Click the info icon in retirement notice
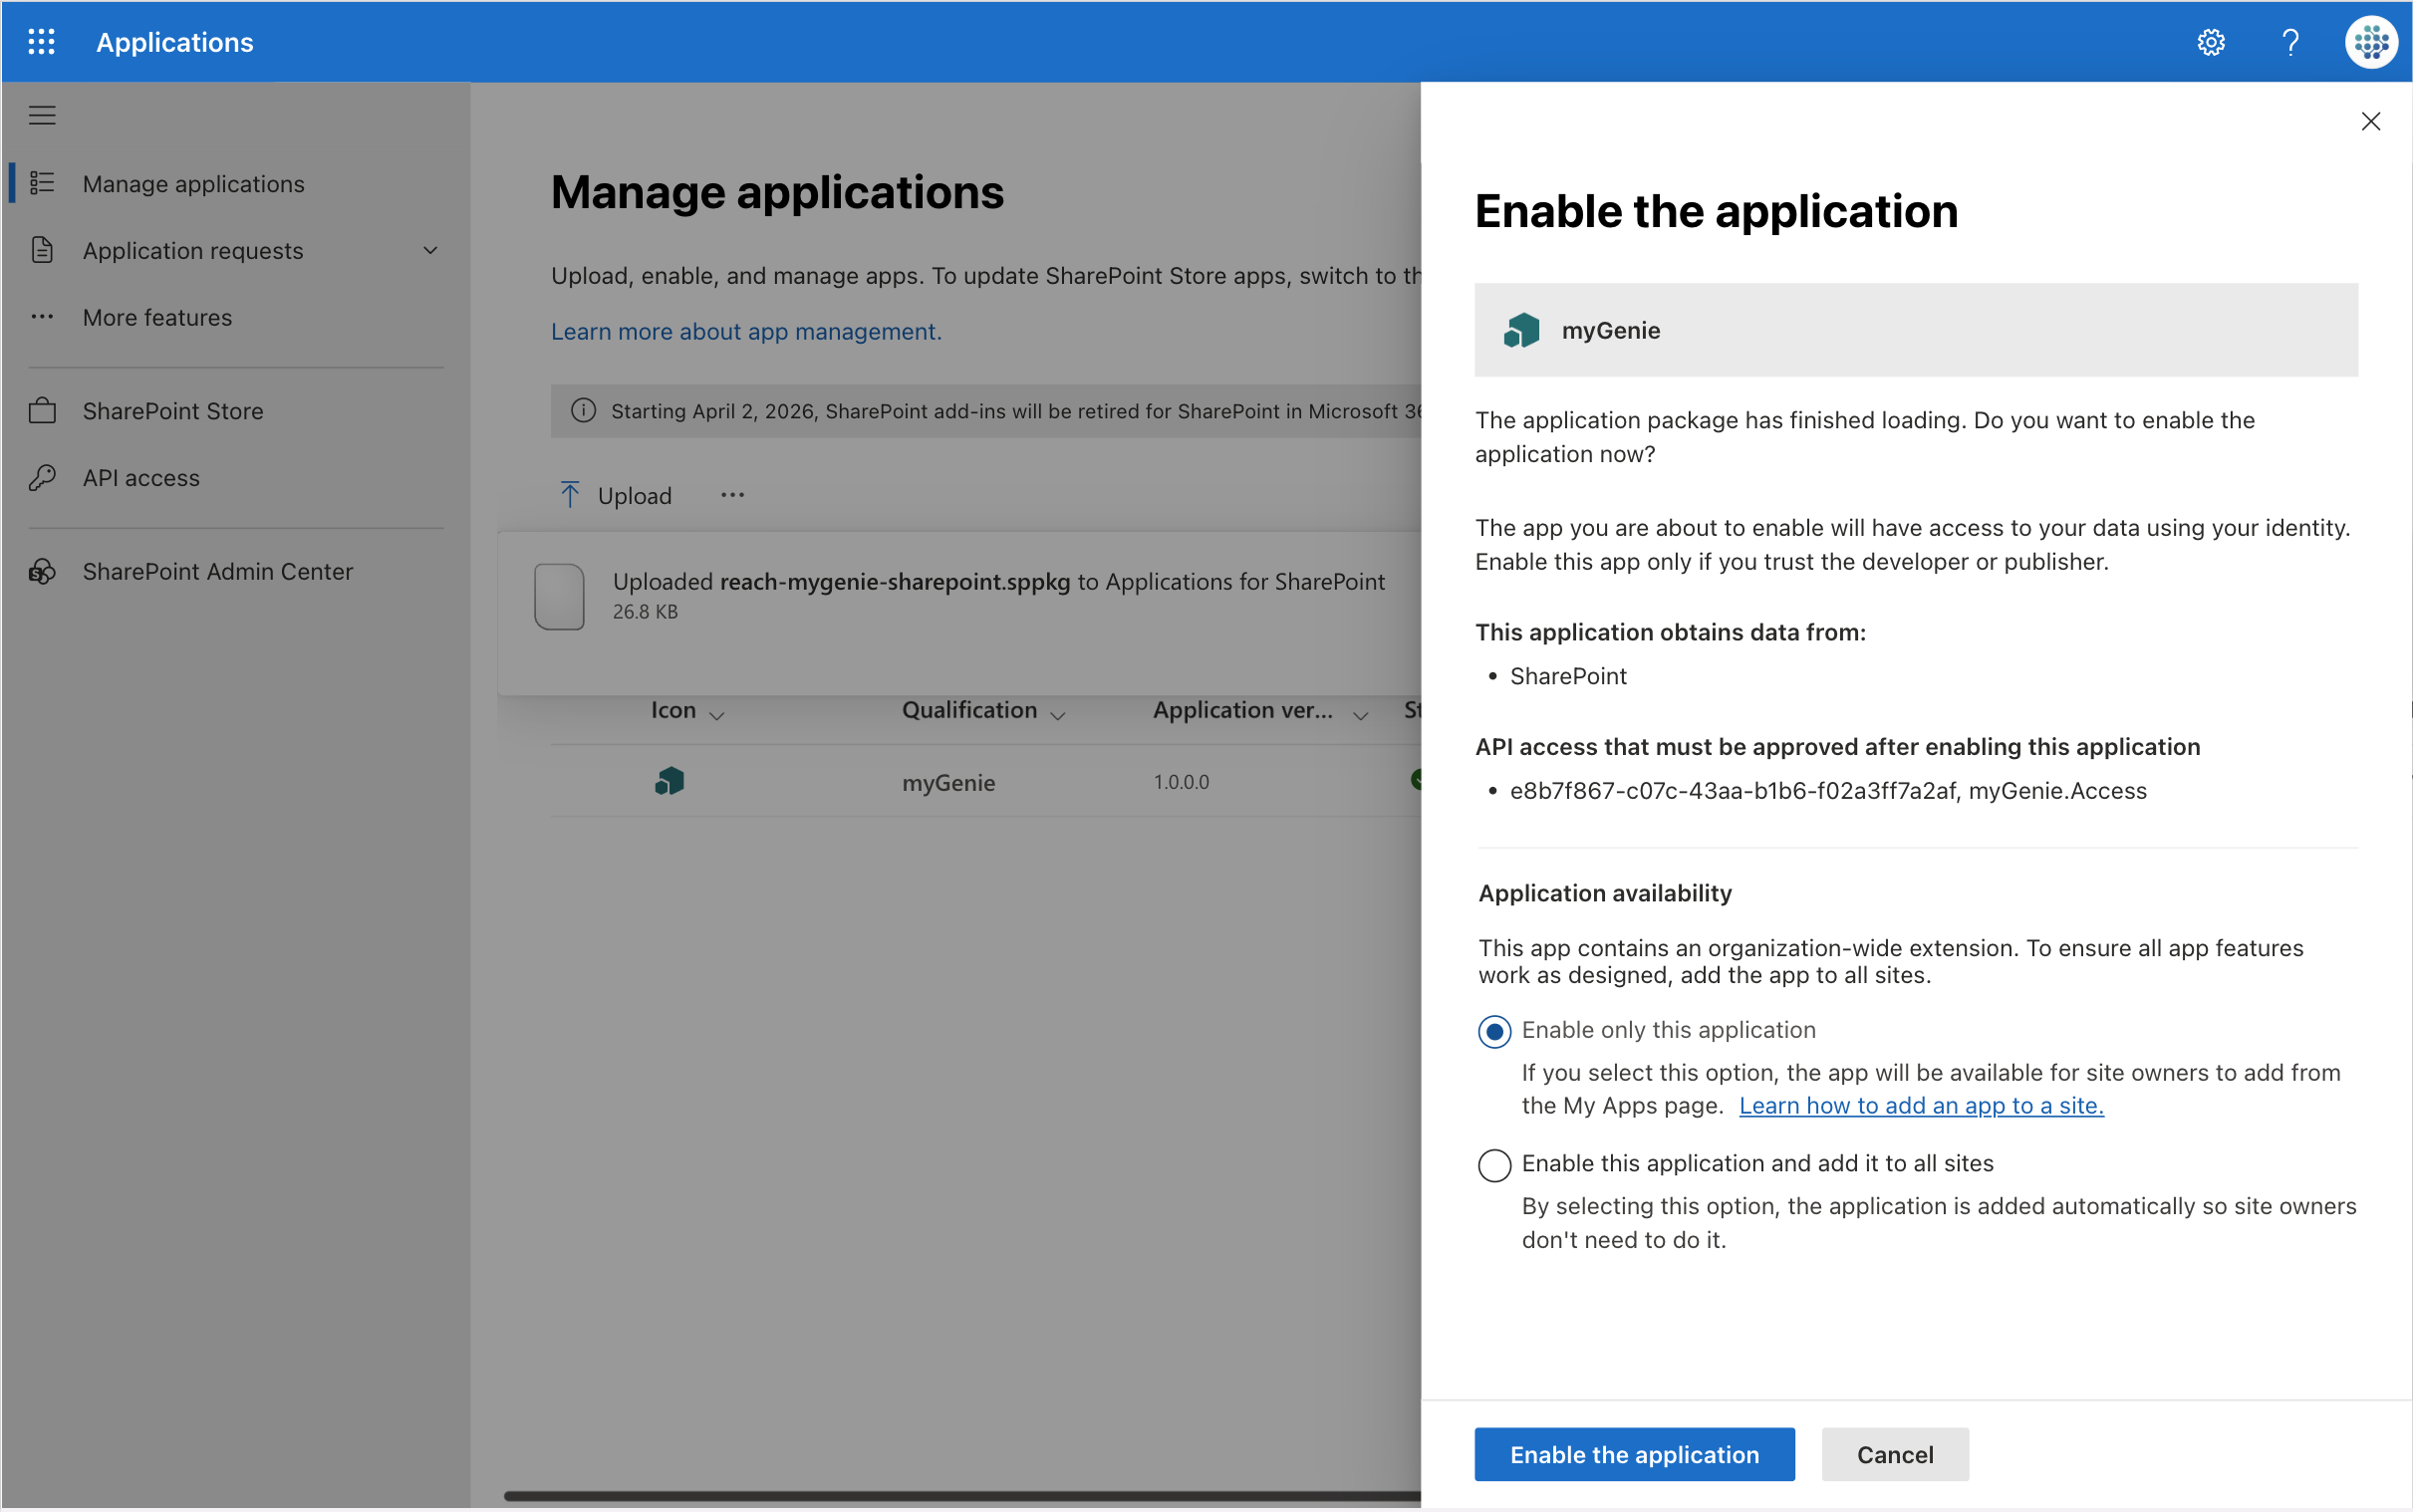The width and height of the screenshot is (2413, 1512). 583,411
